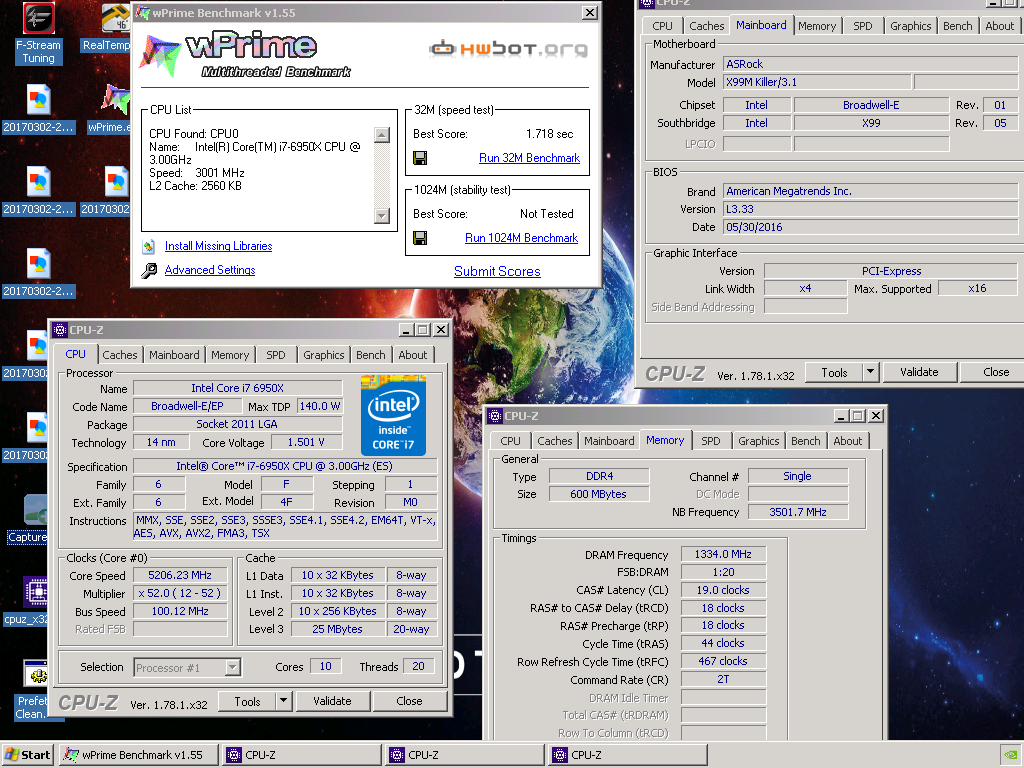Click the 1.718 sec best score text
Viewport: 1024px width, 768px height.
pos(550,134)
